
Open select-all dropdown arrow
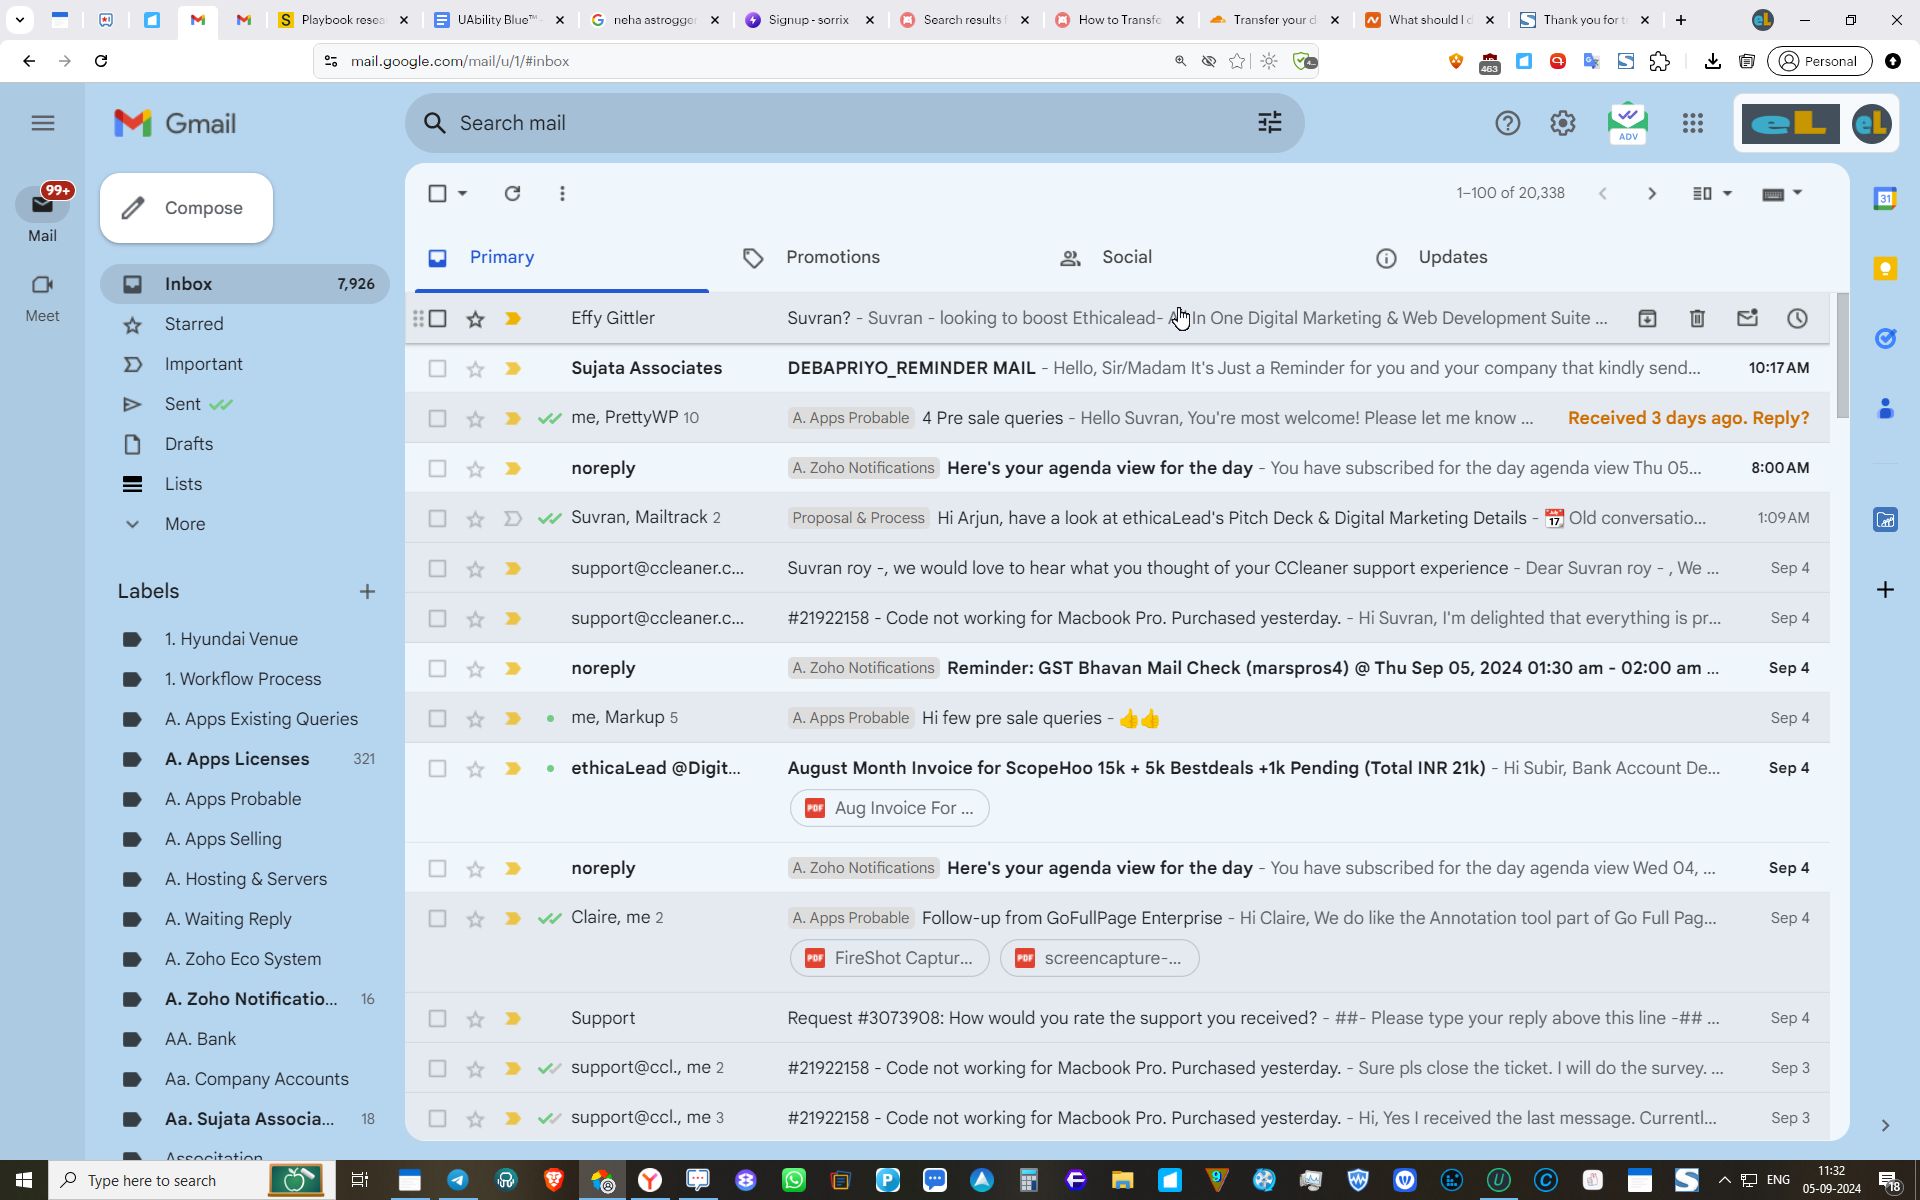tap(462, 193)
